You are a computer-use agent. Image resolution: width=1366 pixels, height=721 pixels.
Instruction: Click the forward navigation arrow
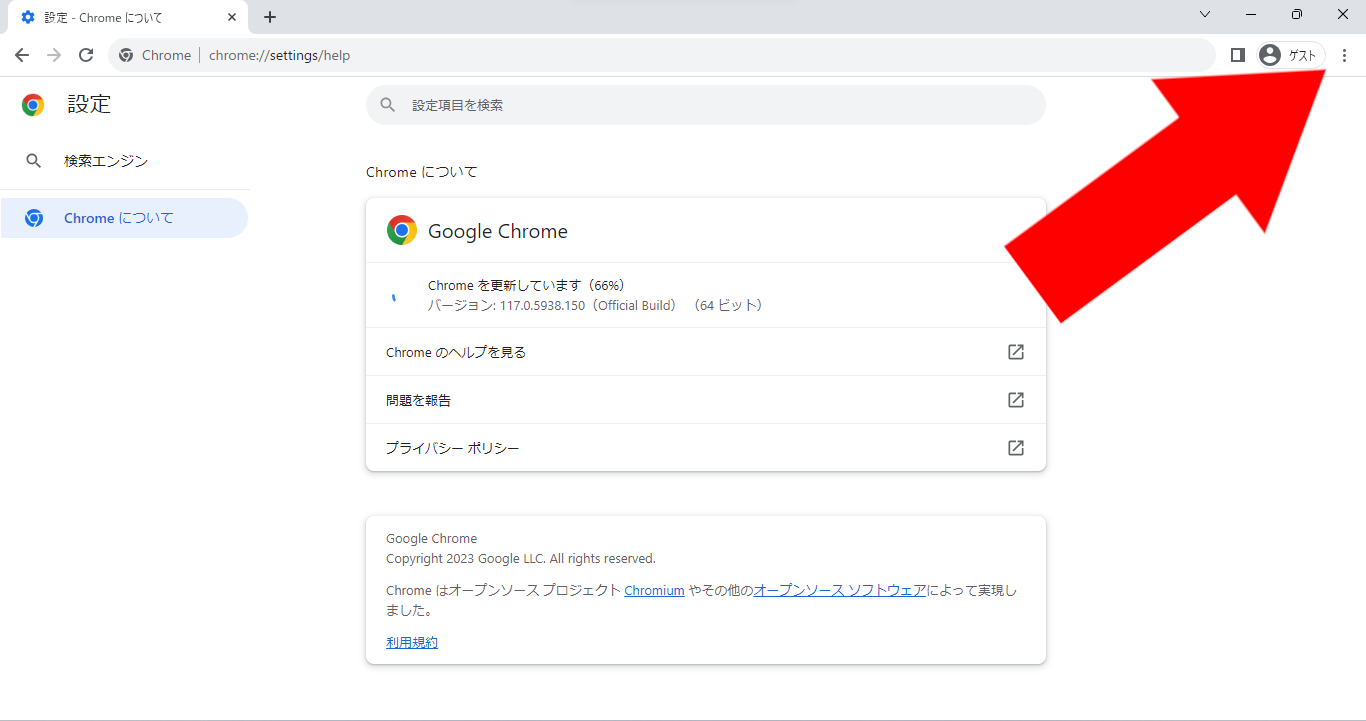pos(54,55)
